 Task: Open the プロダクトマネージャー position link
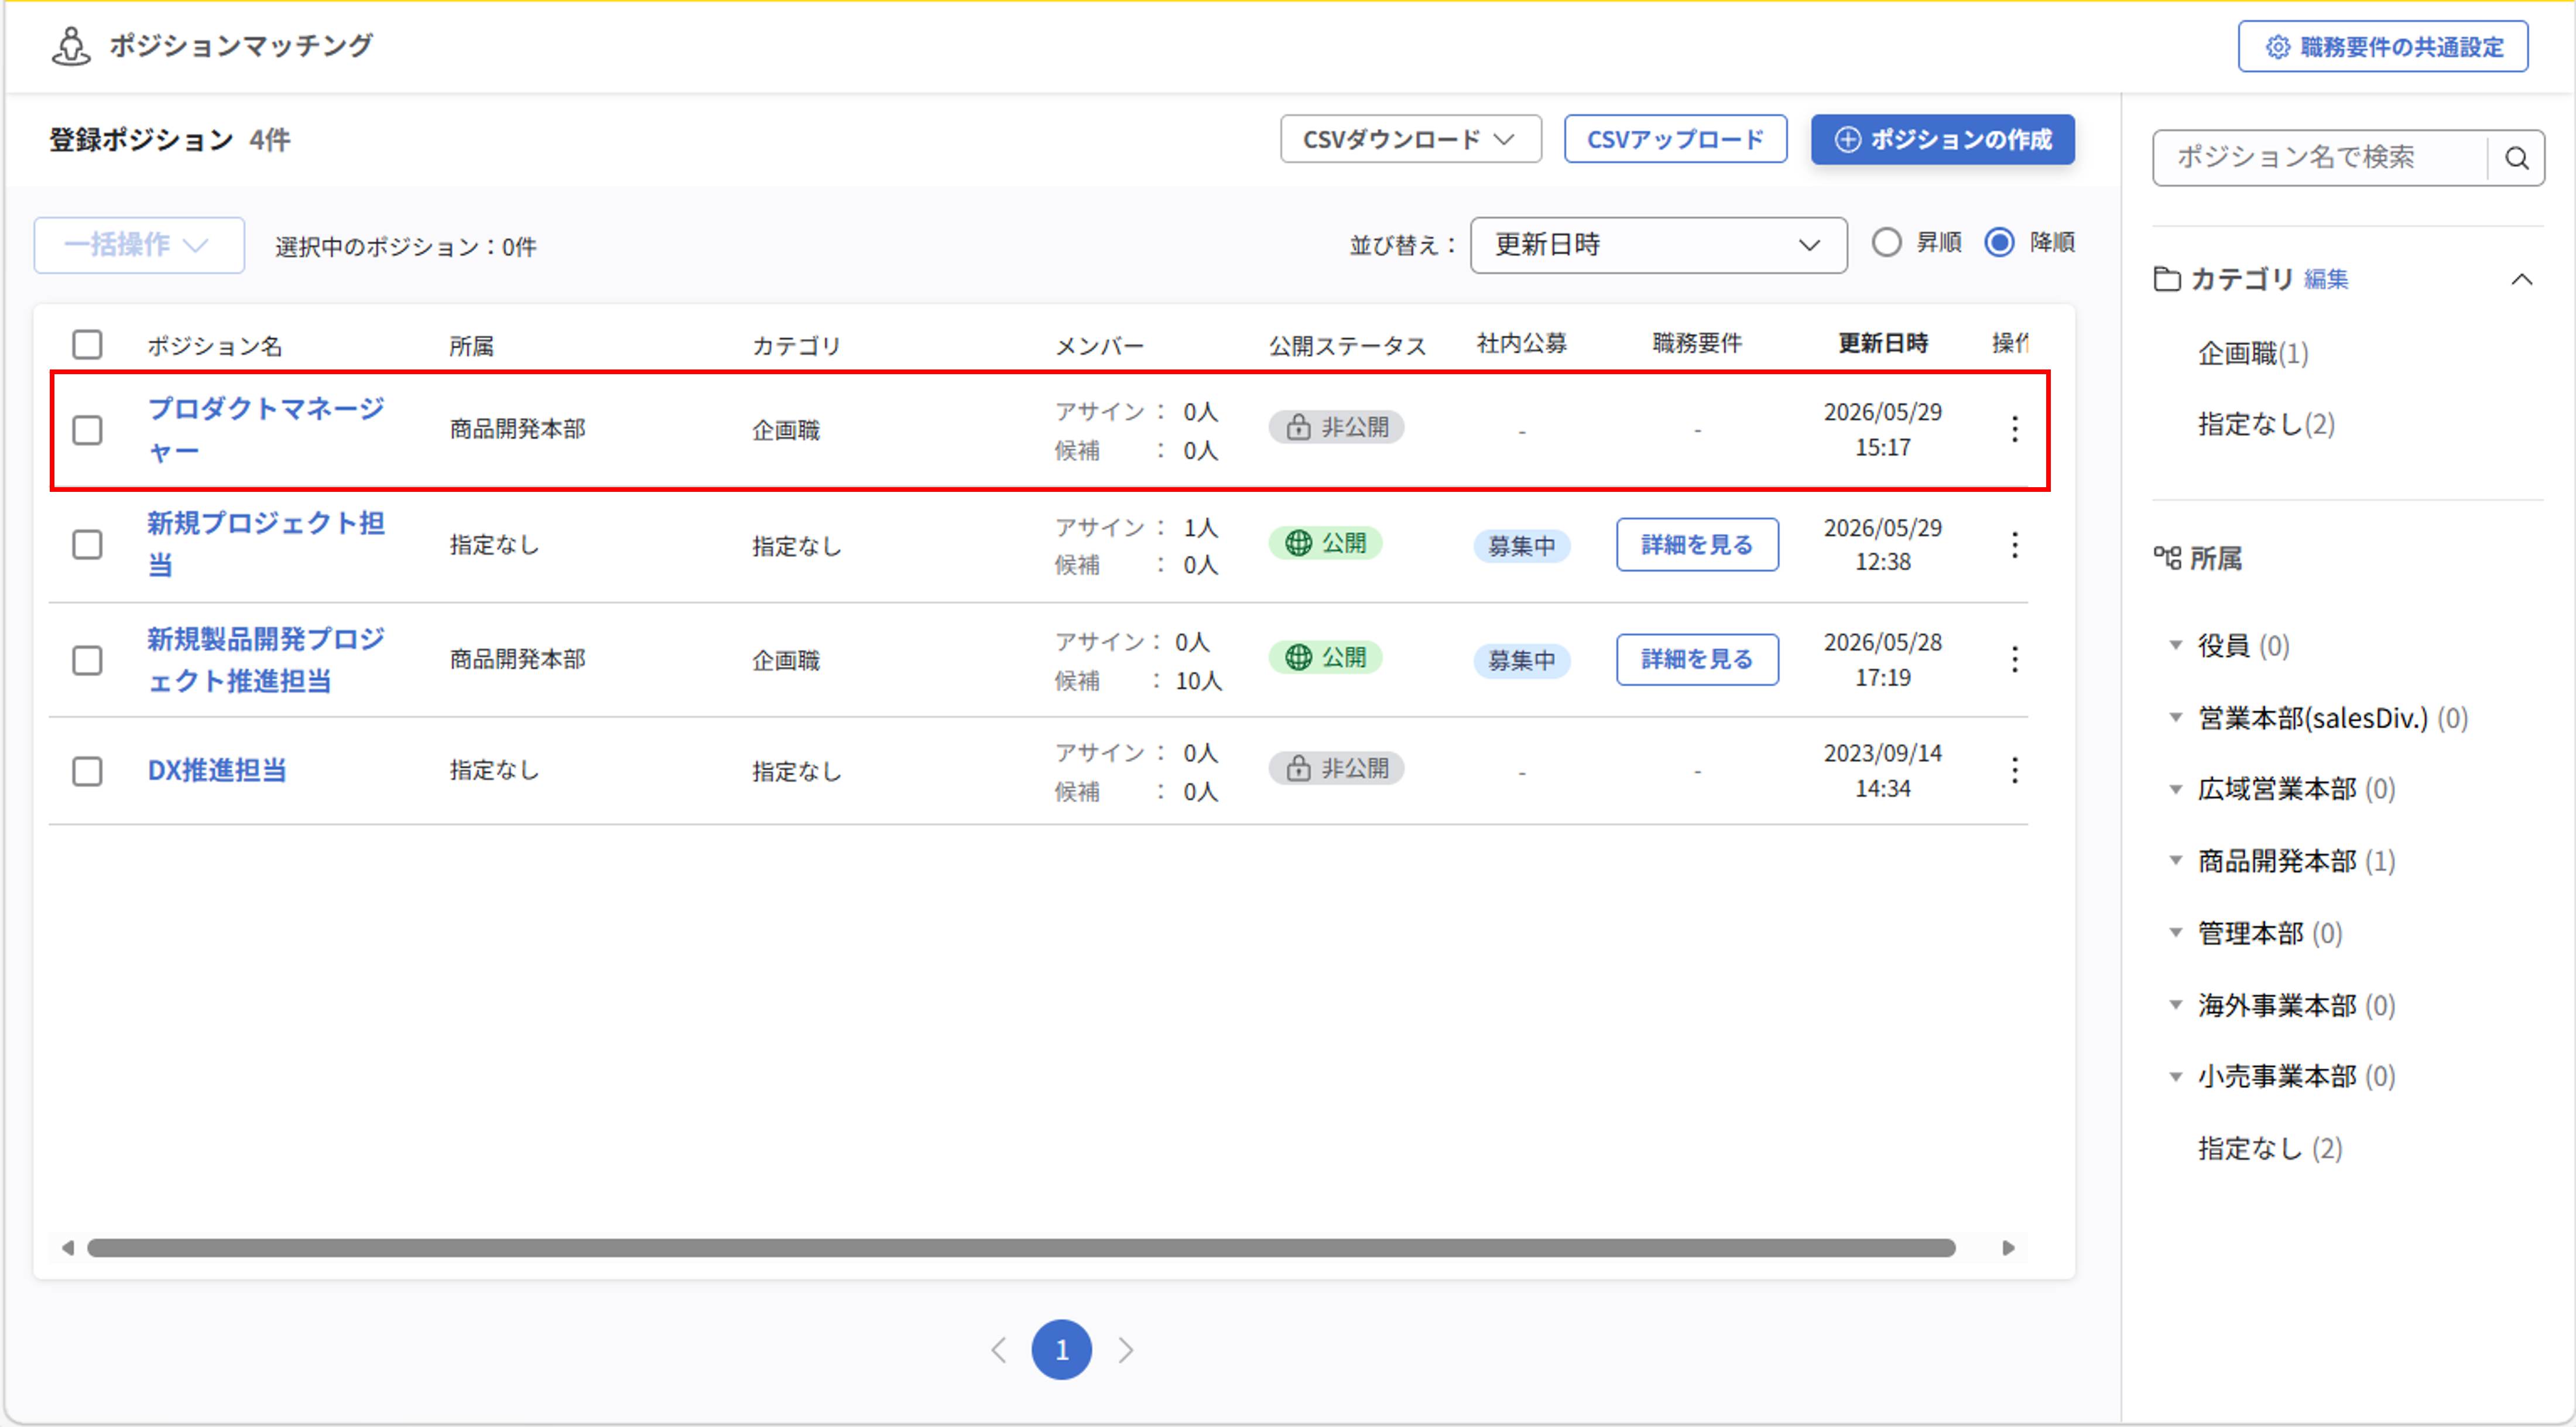point(266,429)
